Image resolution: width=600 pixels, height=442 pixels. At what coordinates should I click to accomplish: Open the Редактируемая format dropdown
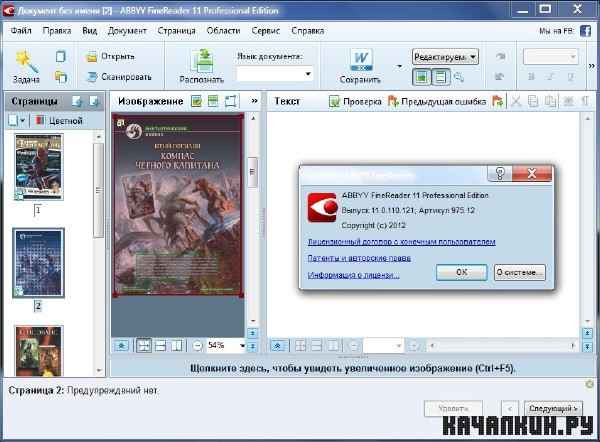coord(445,57)
